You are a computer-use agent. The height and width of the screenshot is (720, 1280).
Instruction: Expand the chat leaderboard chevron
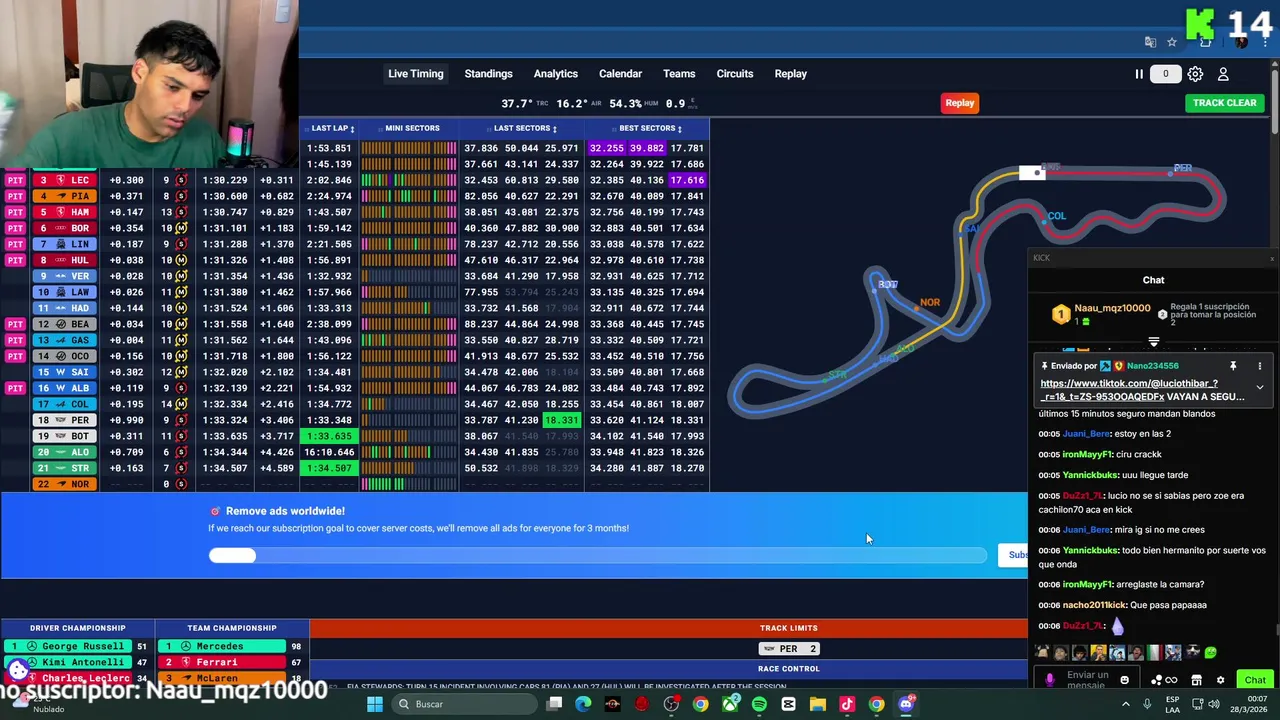[1154, 343]
